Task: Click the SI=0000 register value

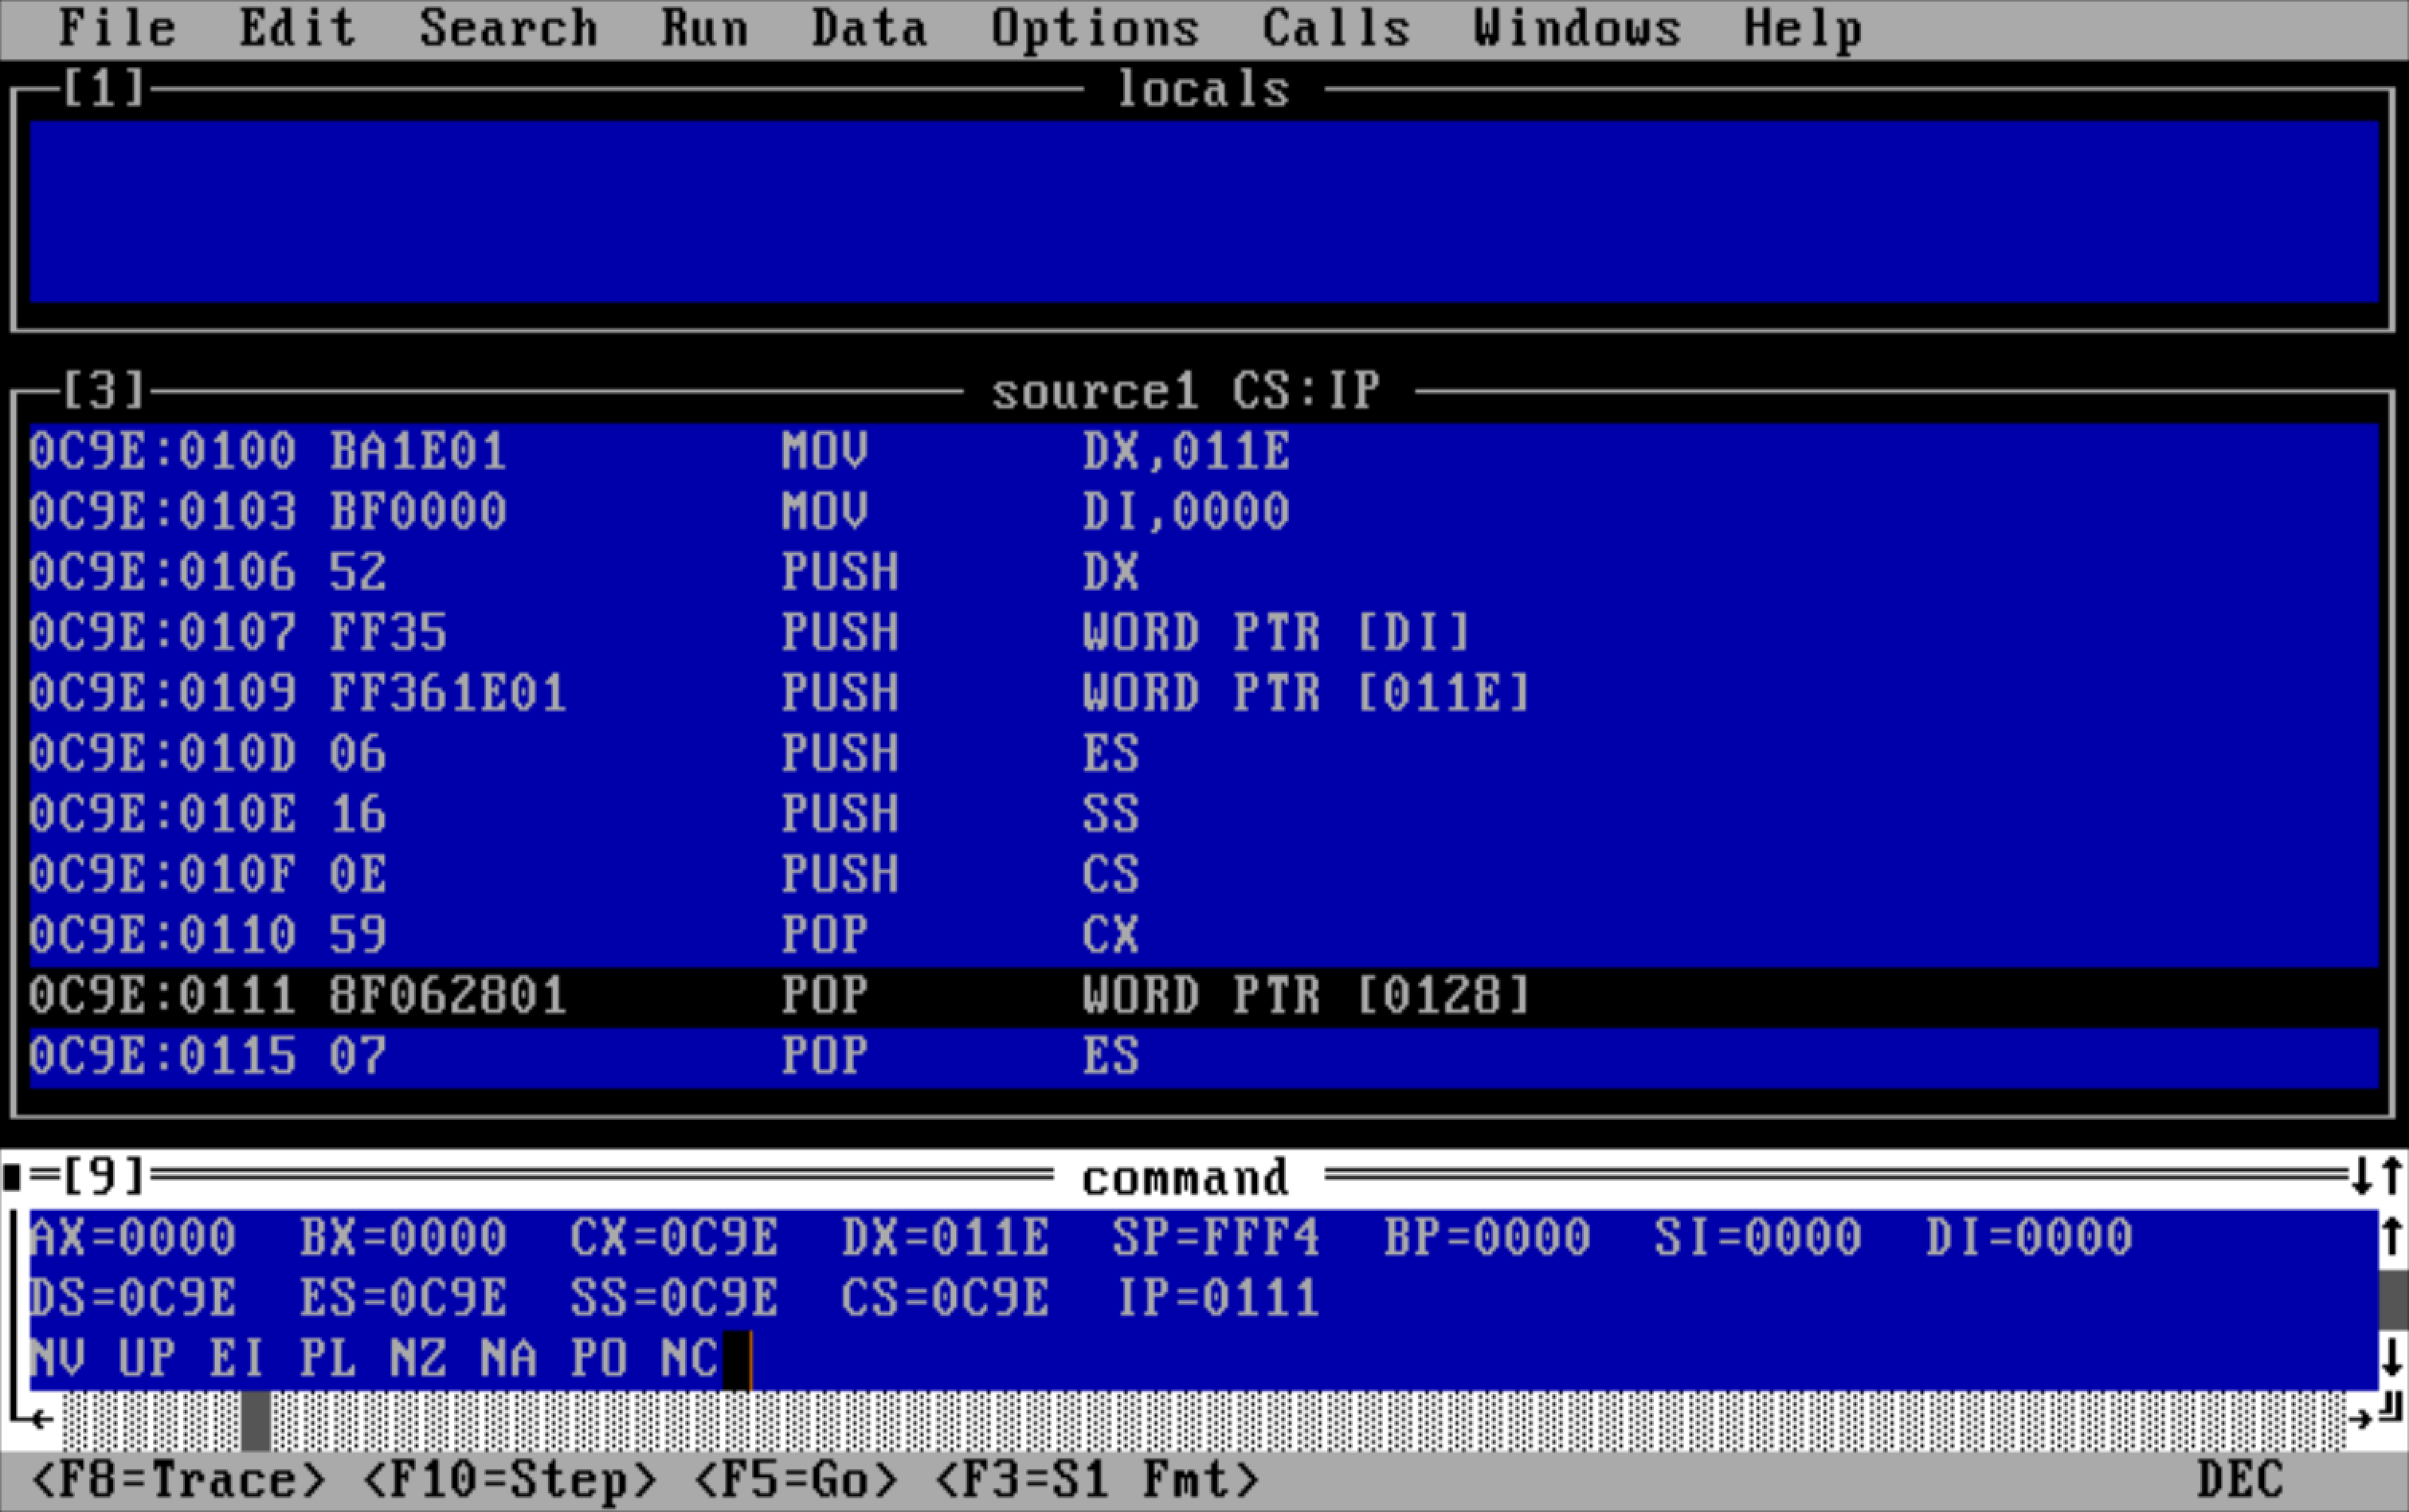Action: click(1759, 1238)
